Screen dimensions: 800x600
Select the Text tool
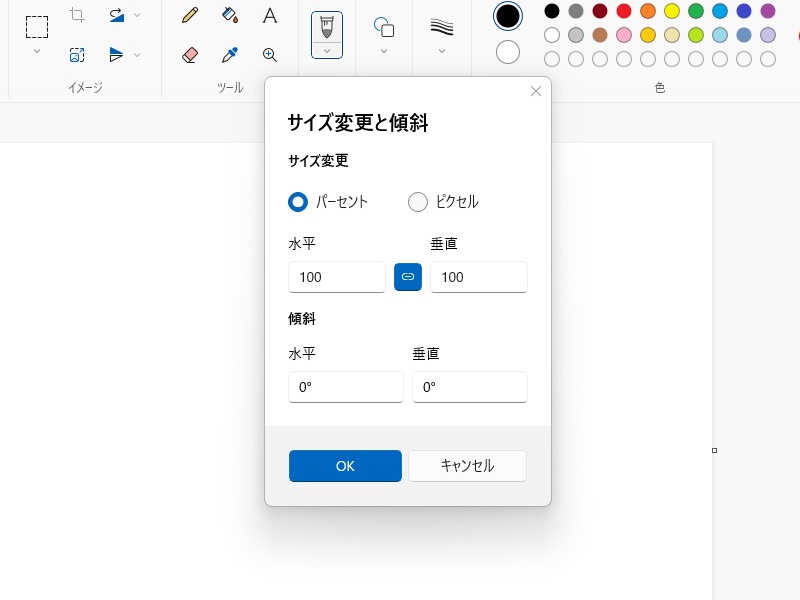(x=268, y=16)
